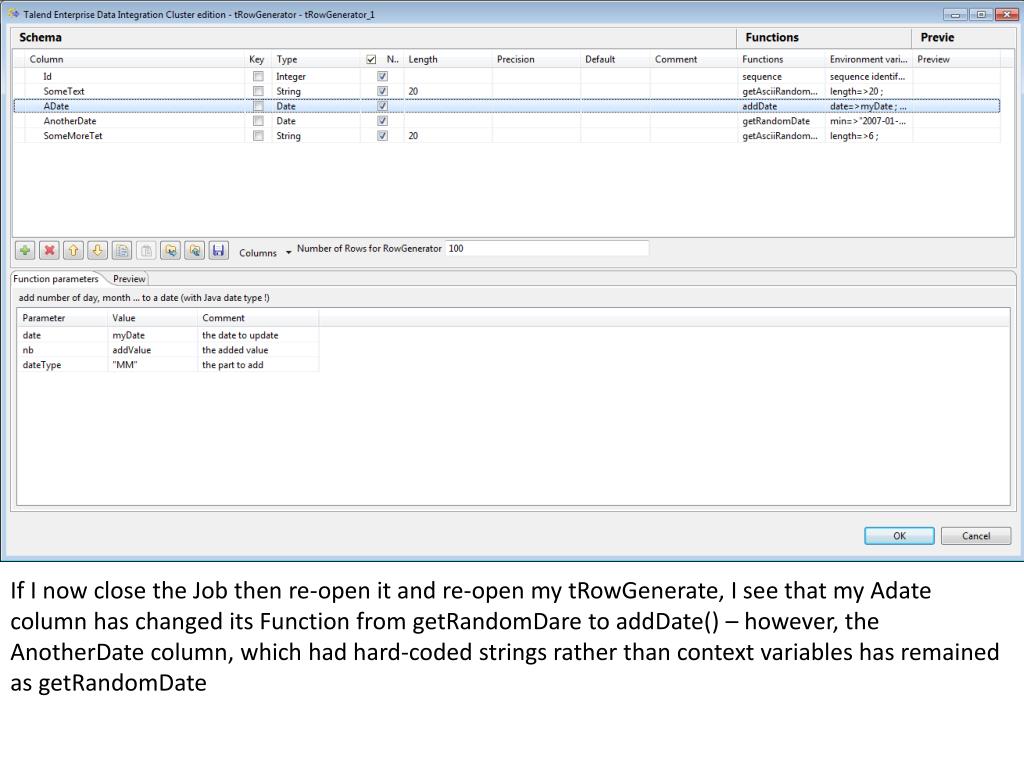Open Type combo showing Integer for Id
The image size is (1024, 768).
tap(316, 76)
